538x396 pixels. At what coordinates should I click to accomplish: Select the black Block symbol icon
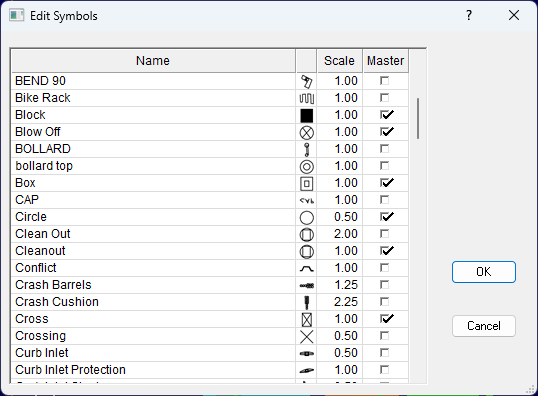point(306,115)
